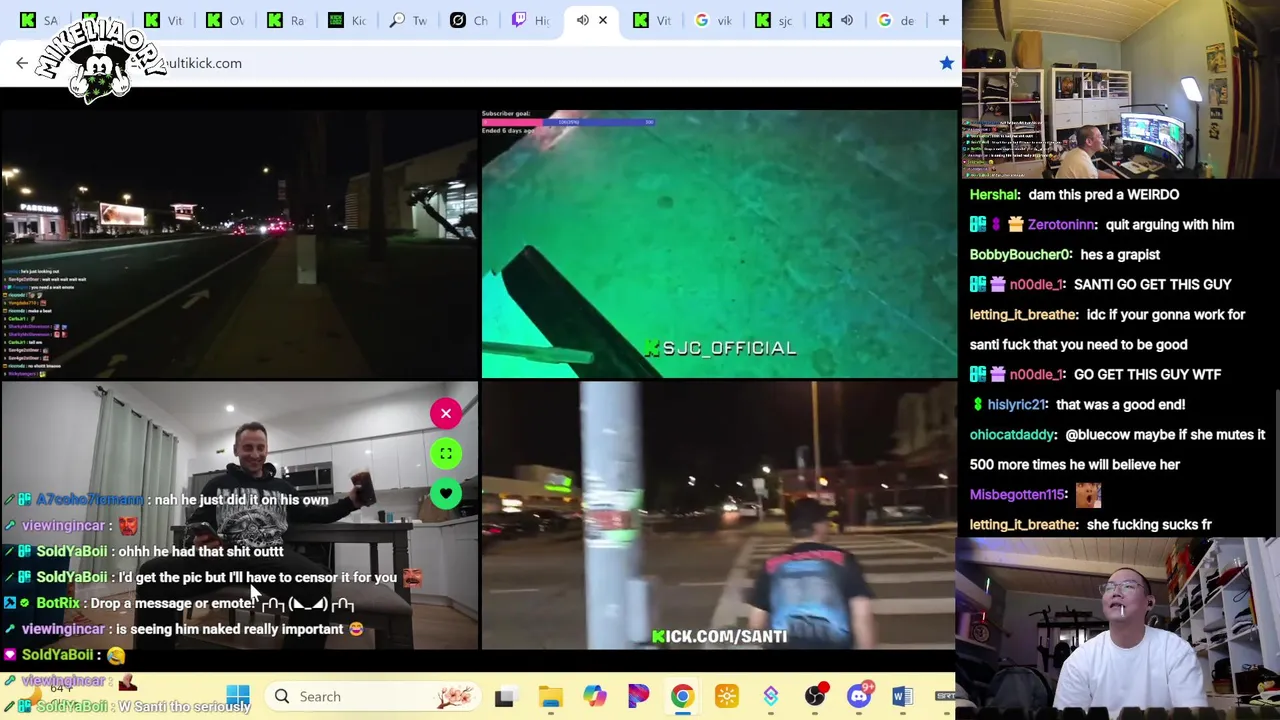Select the KICK.COM/SANTI stream panel

(719, 516)
